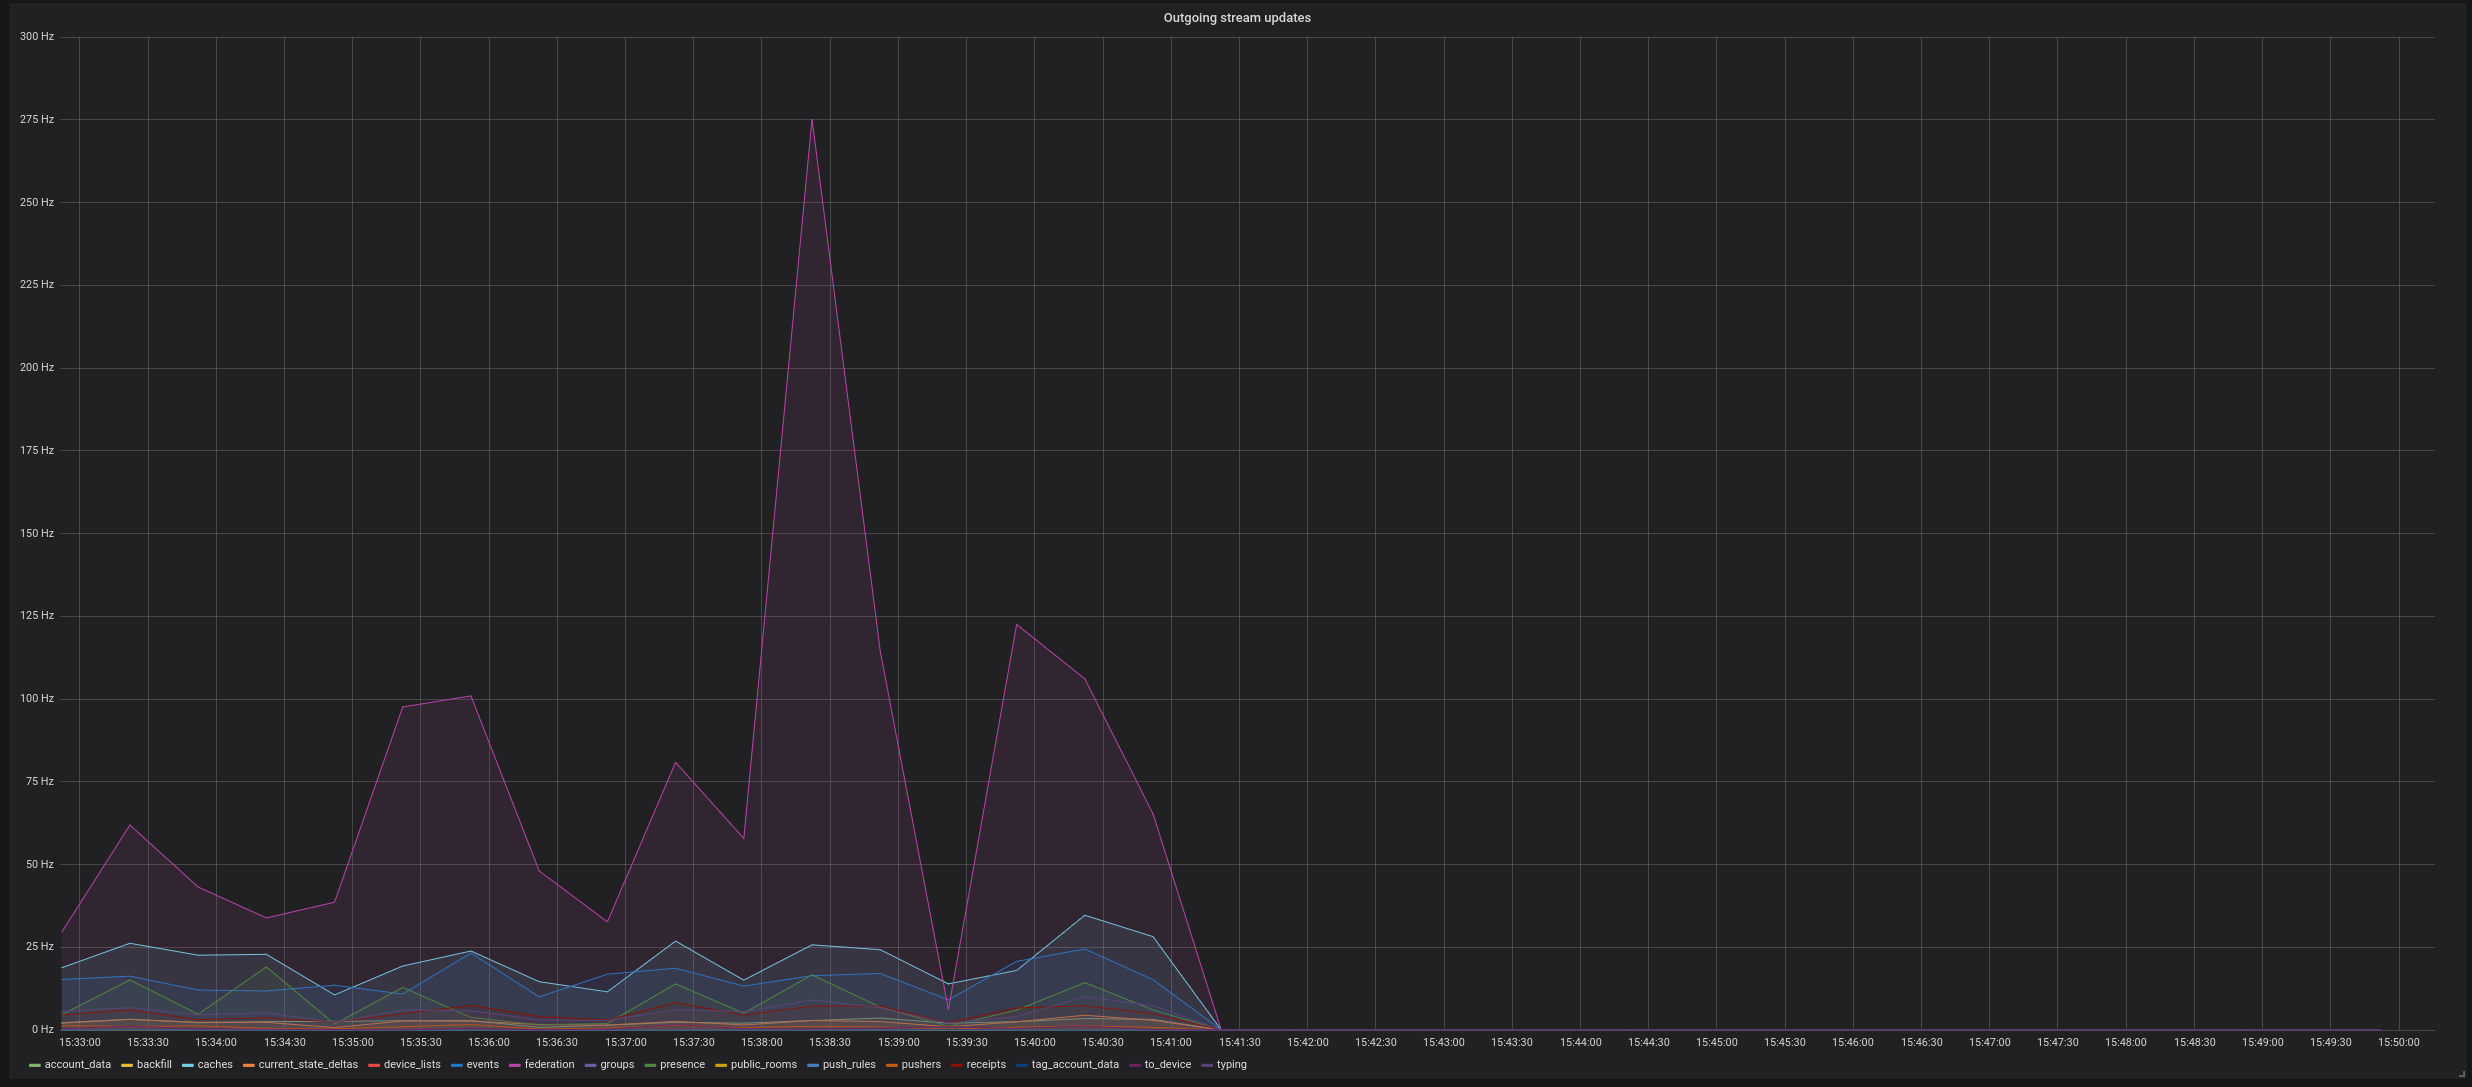This screenshot has width=2472, height=1087.
Task: Open the 'Outgoing stream updates' panel title menu
Action: (x=1237, y=18)
